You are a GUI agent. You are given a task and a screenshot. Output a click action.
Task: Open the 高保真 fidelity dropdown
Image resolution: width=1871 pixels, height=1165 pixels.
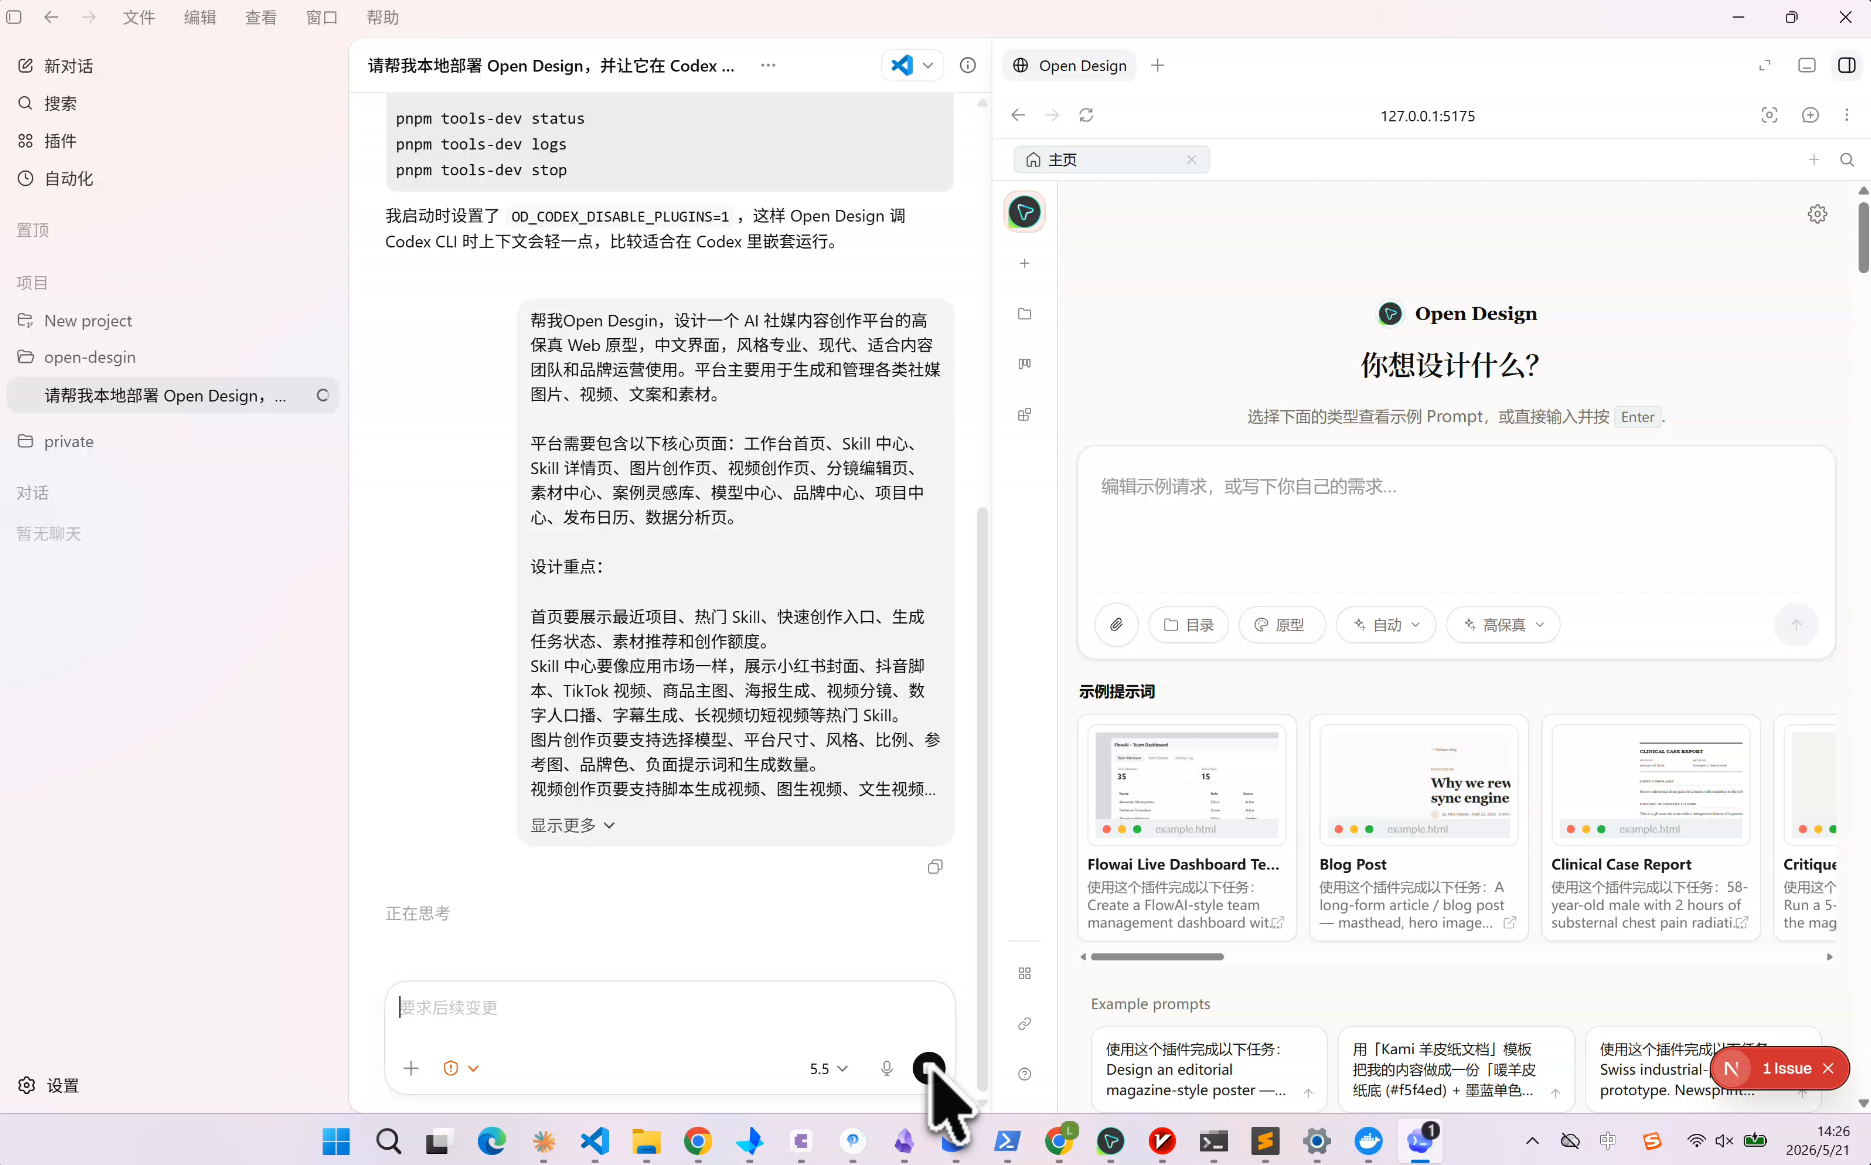[1503, 624]
